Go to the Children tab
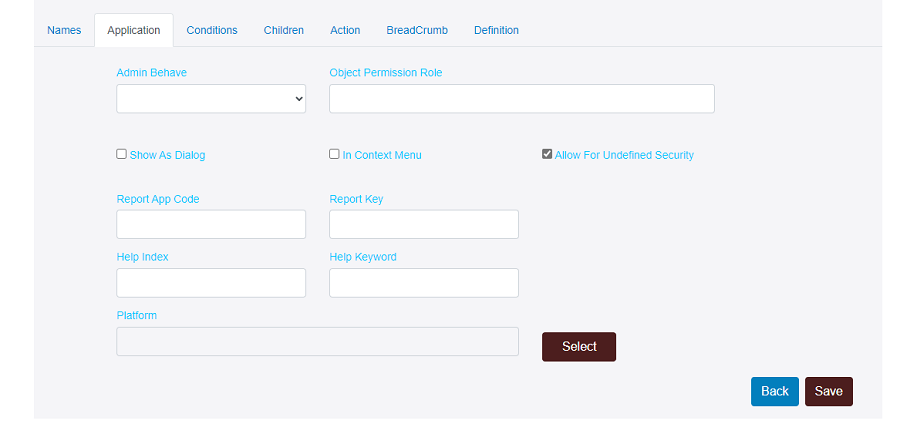Screen dimensions: 900x434 (x=284, y=30)
